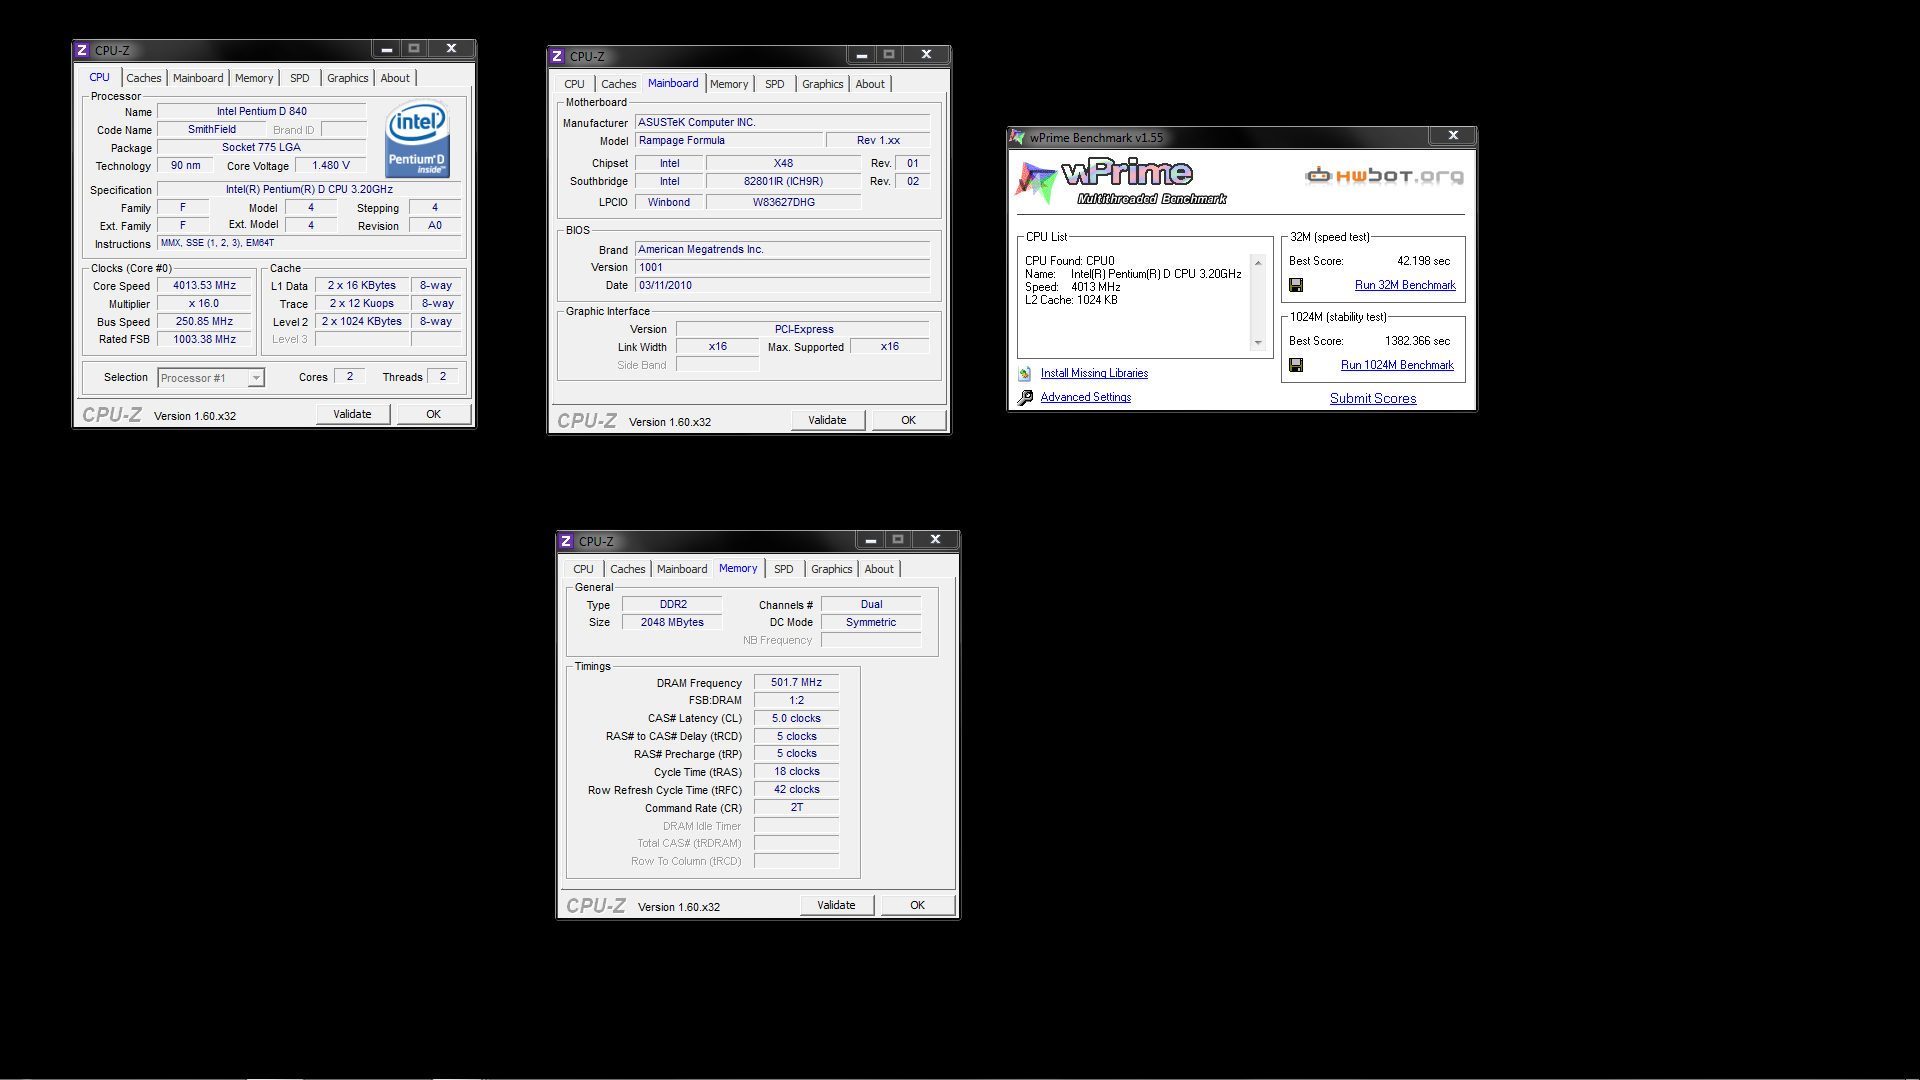Open Graphics tab in the CPU window
Screen dimensions: 1920x1080
(348, 78)
